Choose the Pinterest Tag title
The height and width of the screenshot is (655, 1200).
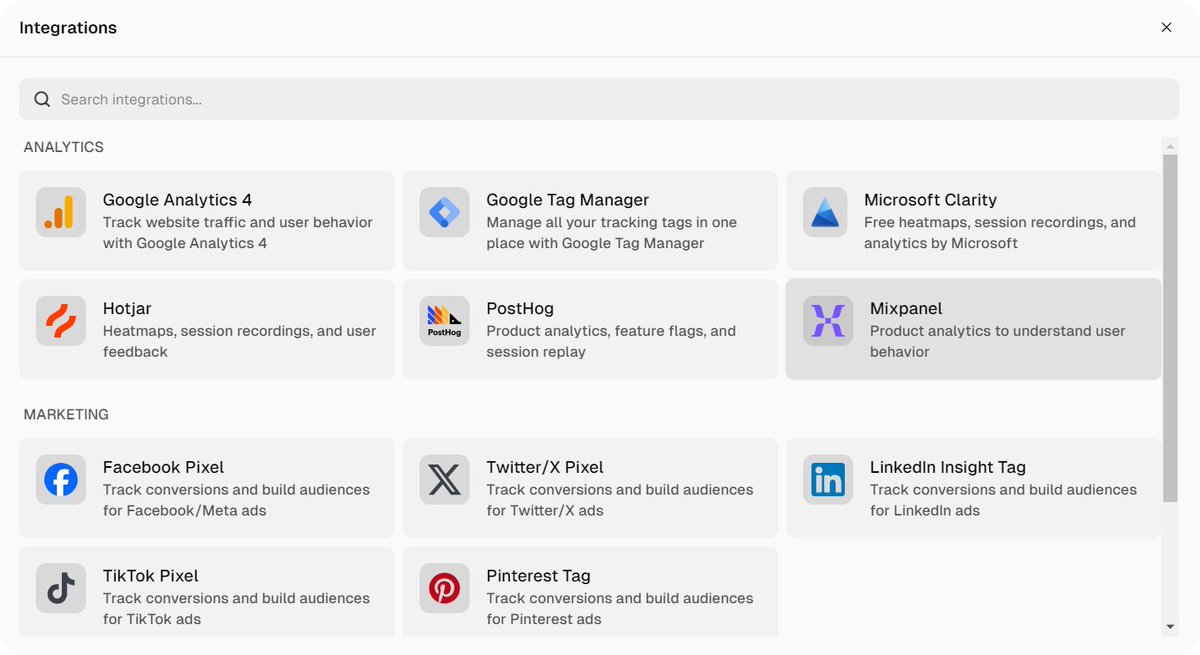coord(538,576)
